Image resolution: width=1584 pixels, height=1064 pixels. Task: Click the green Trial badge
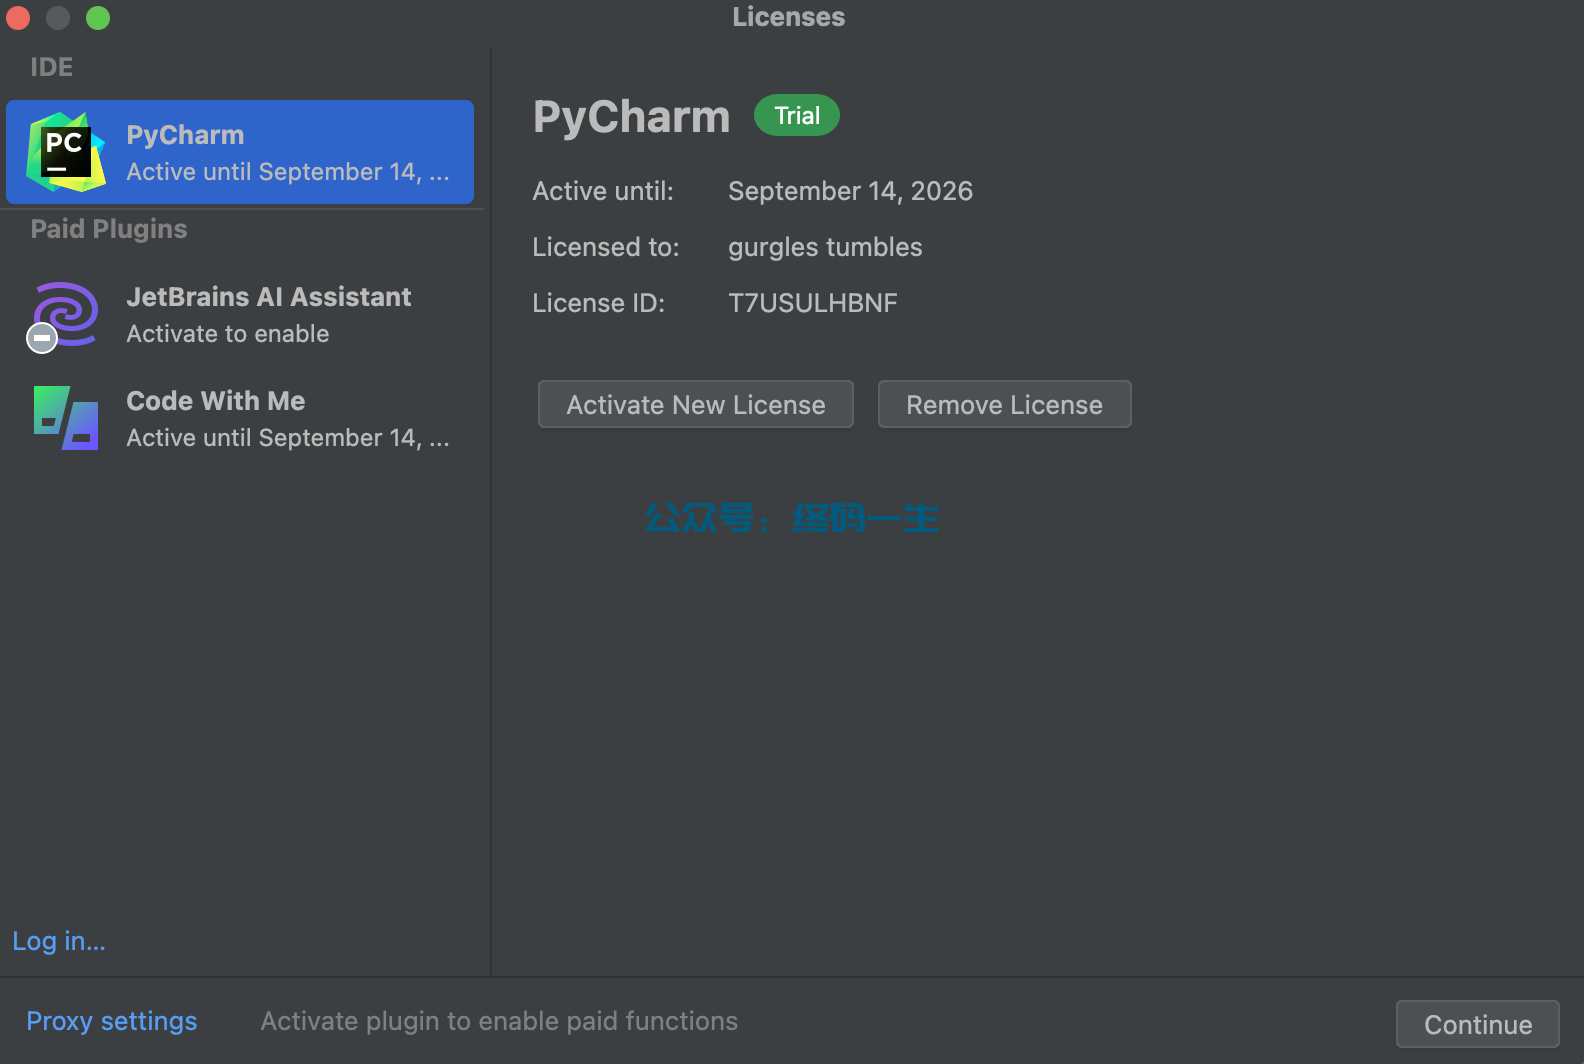pos(797,115)
